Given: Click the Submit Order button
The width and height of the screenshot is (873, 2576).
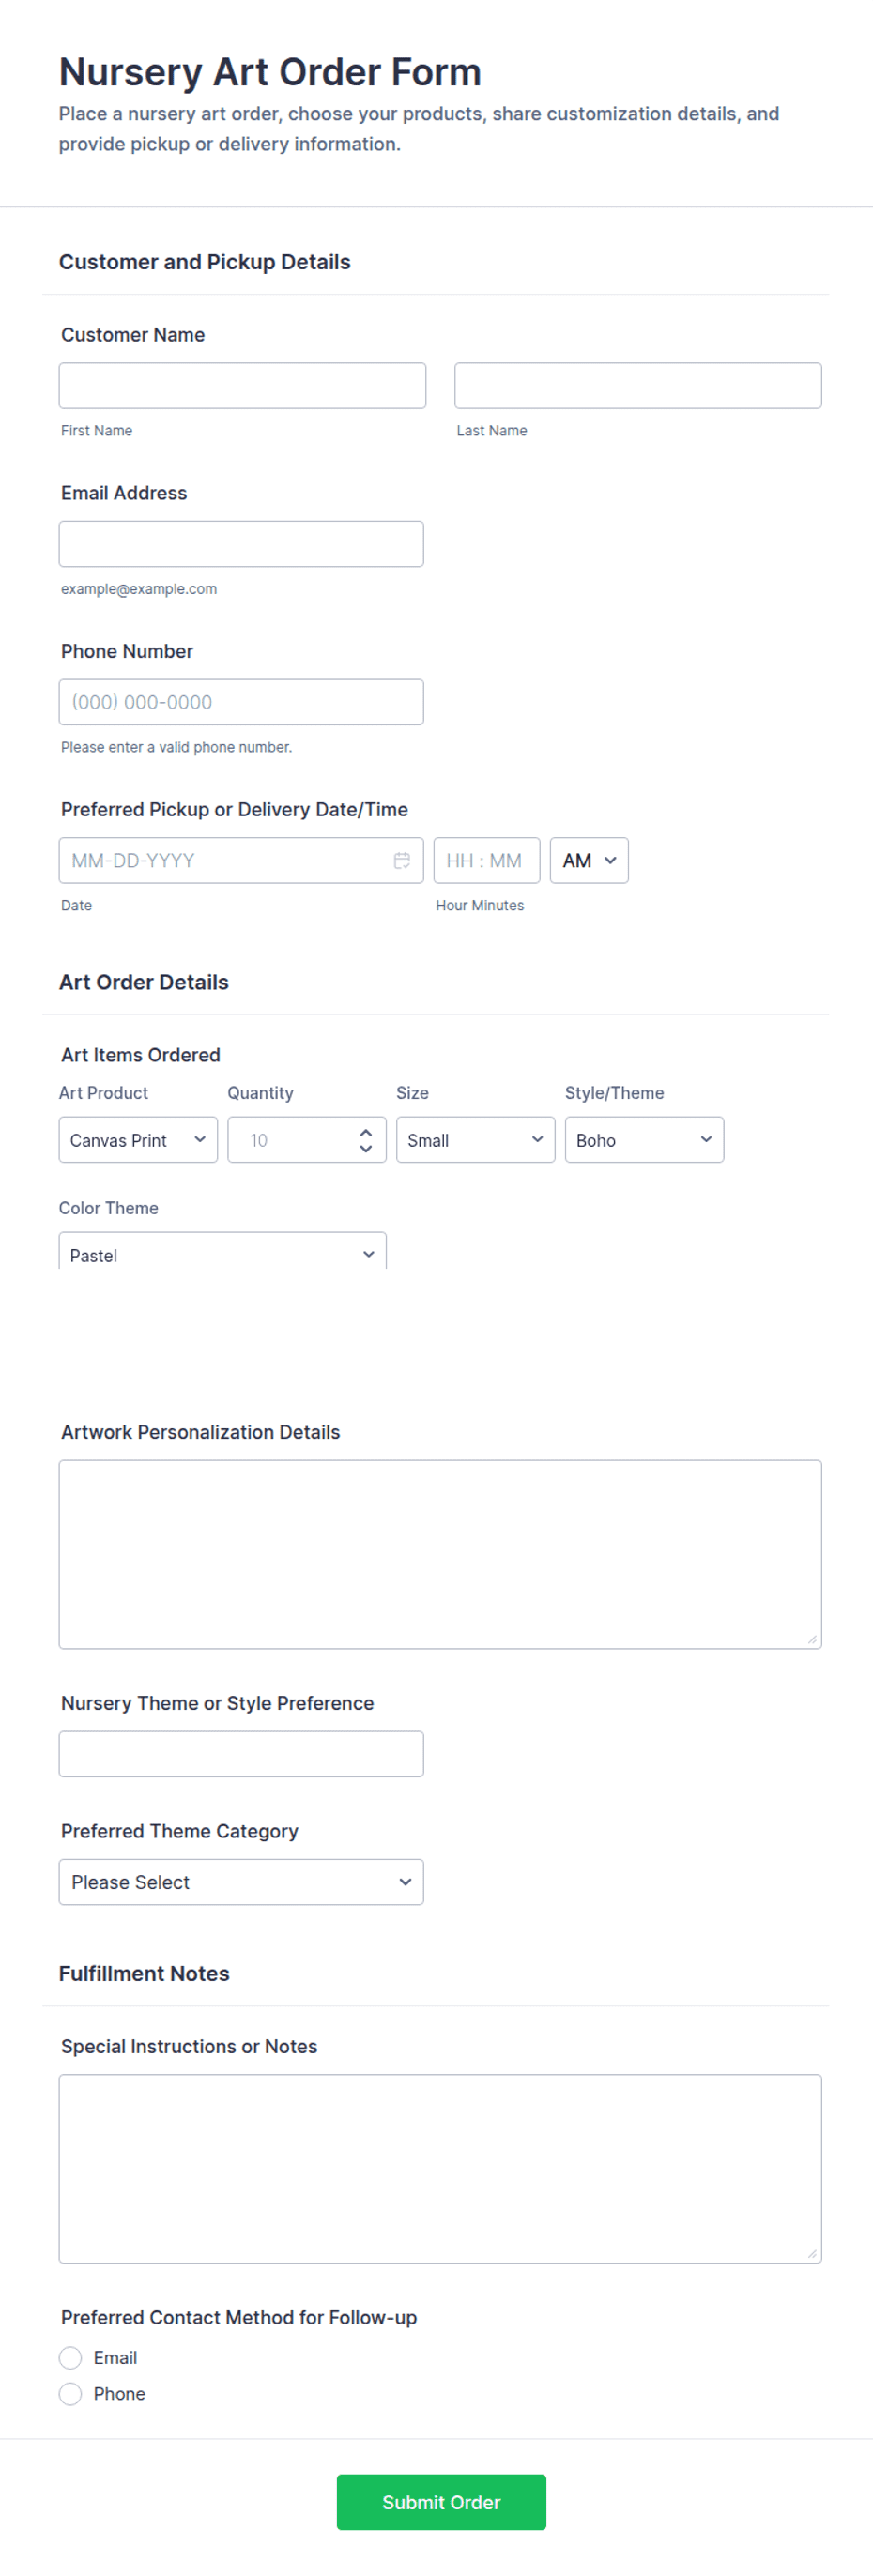Looking at the screenshot, I should pos(441,2502).
